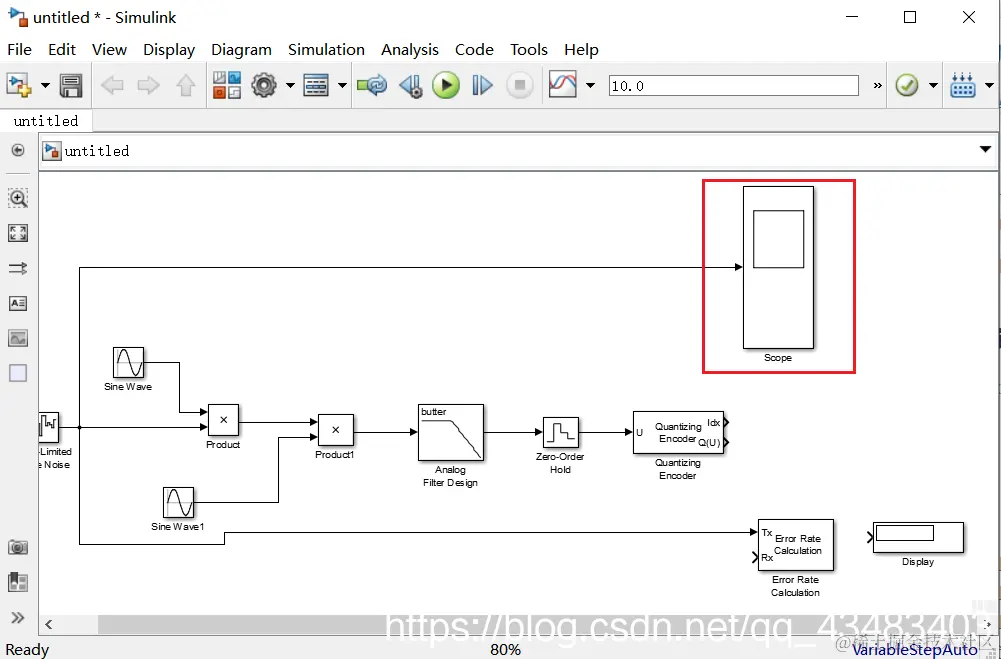Select the Band-Limited White Noise block
The width and height of the screenshot is (1001, 659).
coord(49,428)
